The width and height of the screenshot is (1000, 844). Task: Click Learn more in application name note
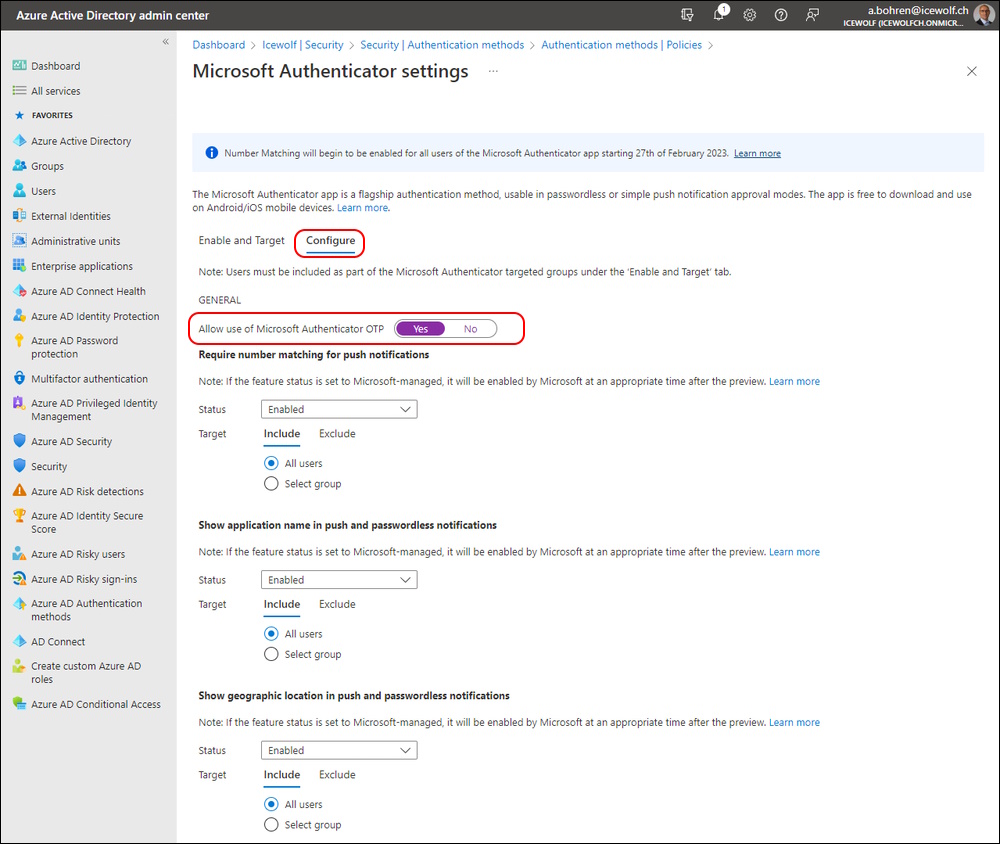794,551
